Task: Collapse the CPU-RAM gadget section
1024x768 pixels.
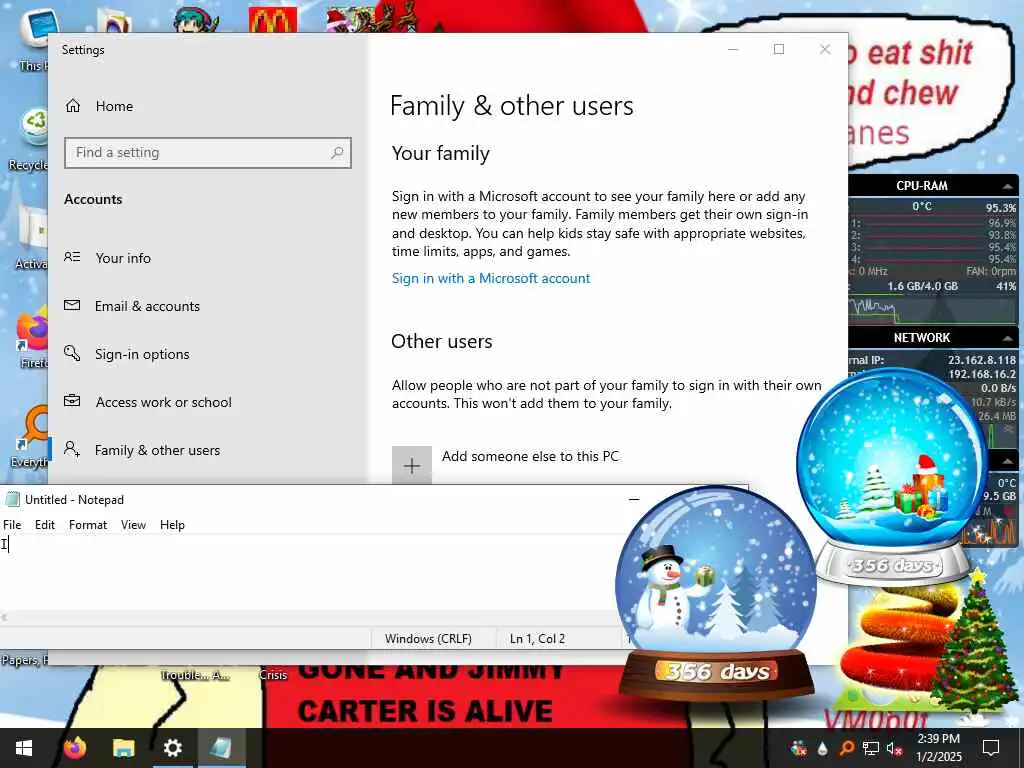Action: click(x=1008, y=186)
